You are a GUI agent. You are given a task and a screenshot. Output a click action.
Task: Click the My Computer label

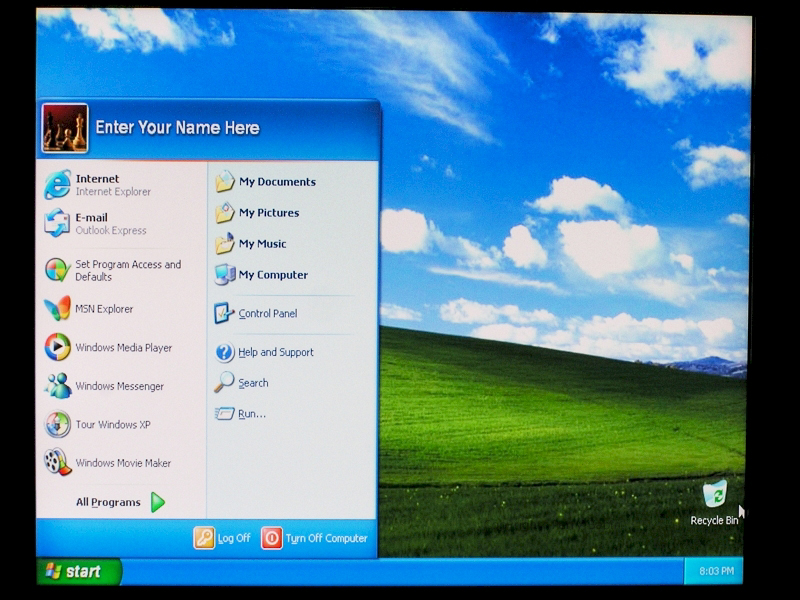[x=273, y=275]
